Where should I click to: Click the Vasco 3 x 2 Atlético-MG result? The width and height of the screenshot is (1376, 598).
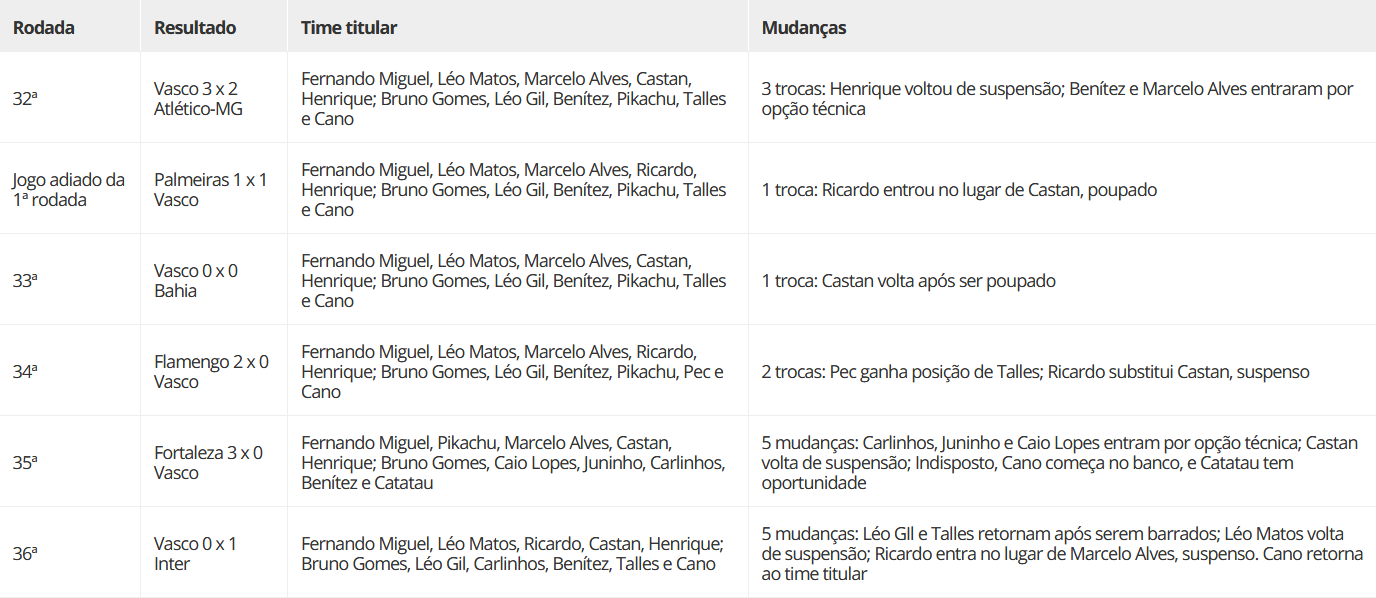pyautogui.click(x=198, y=99)
